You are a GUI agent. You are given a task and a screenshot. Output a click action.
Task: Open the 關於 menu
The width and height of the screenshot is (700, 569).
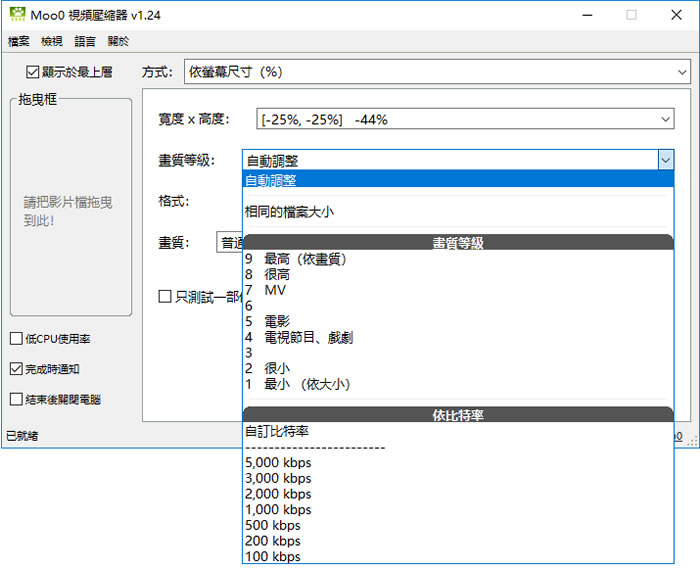[x=118, y=42]
